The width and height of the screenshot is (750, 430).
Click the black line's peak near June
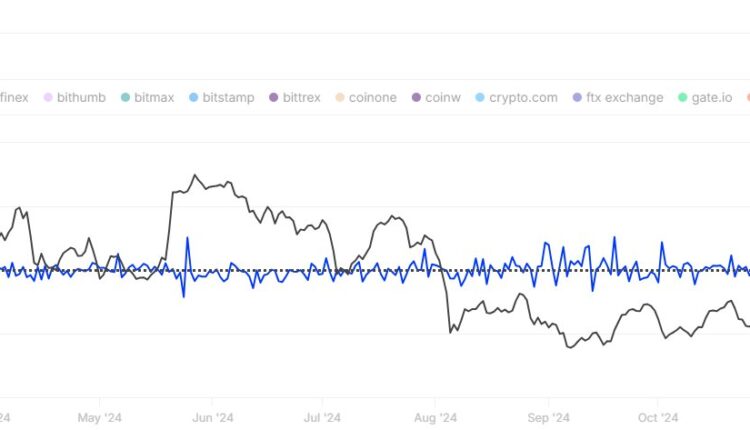pos(195,176)
